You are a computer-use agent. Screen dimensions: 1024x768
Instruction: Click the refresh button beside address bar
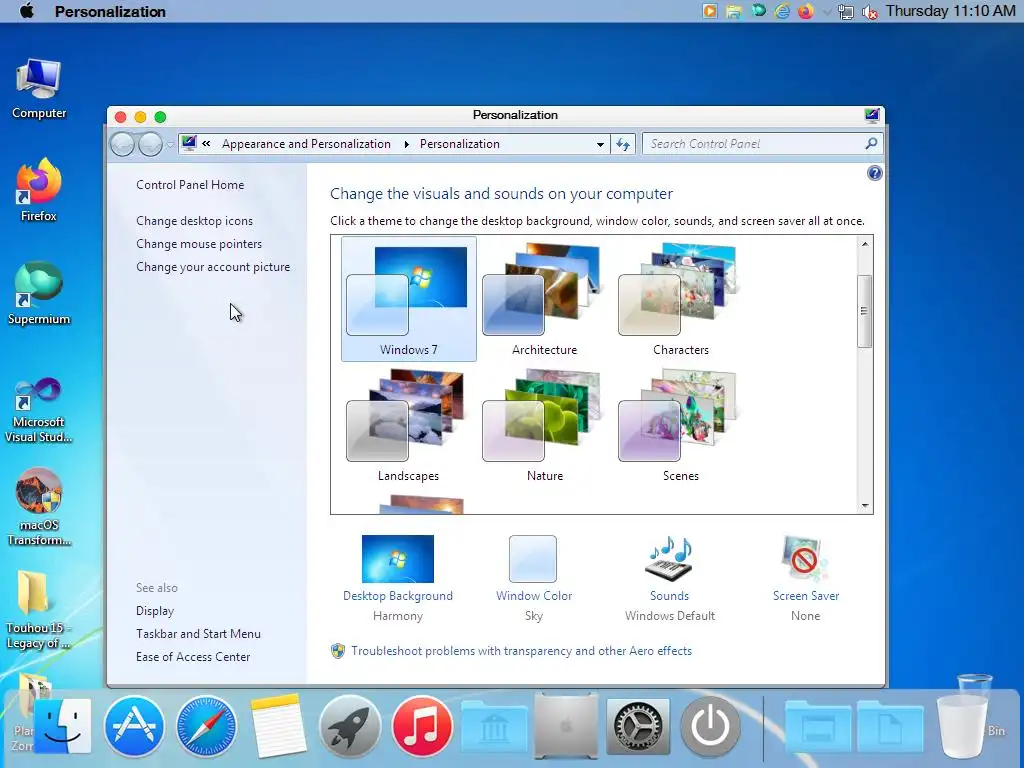(623, 144)
